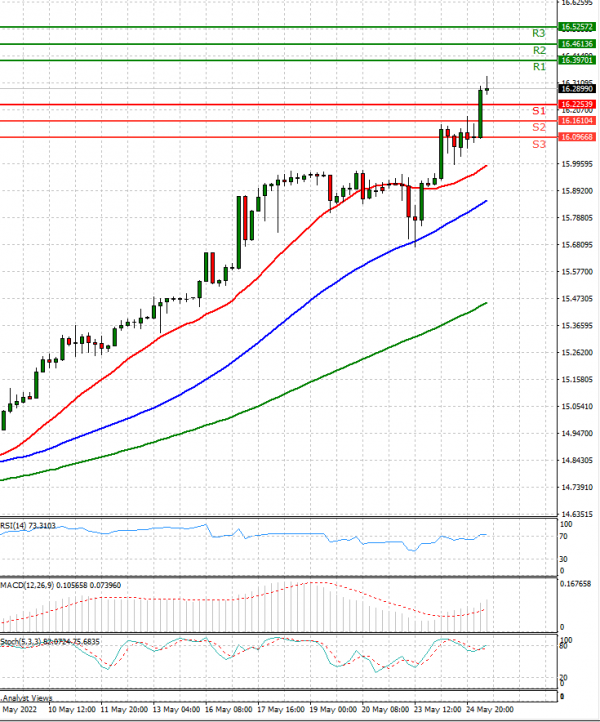Screen dimensions: 600x722
Task: Click the 15.99595 price axis value
Action: tap(577, 164)
